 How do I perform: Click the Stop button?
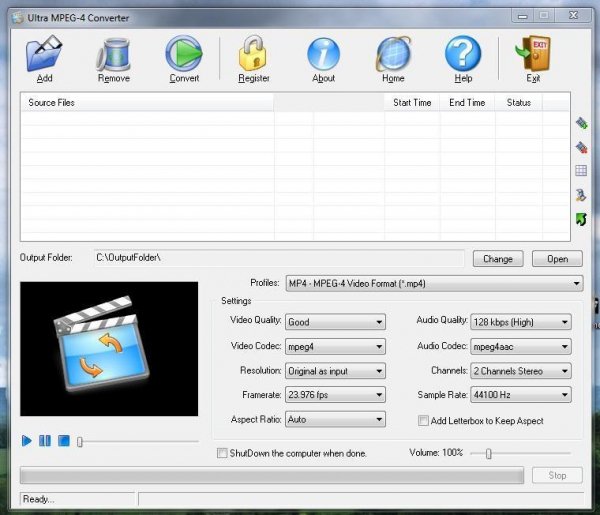[x=557, y=475]
